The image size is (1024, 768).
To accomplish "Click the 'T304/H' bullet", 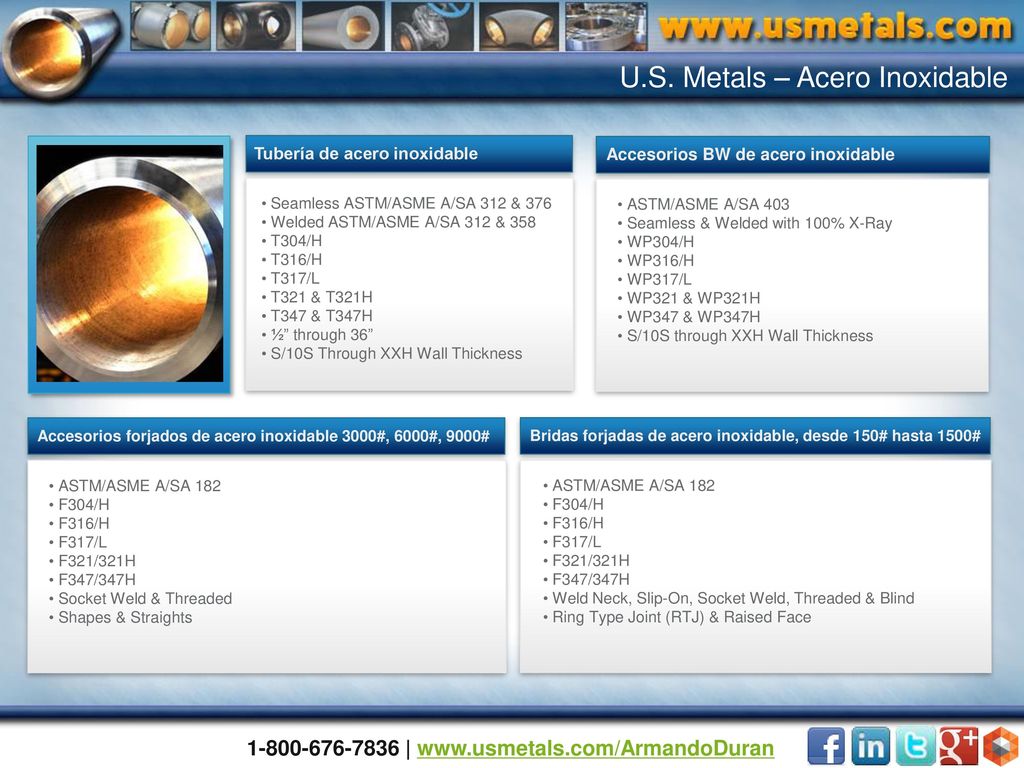I will pyautogui.click(x=296, y=241).
